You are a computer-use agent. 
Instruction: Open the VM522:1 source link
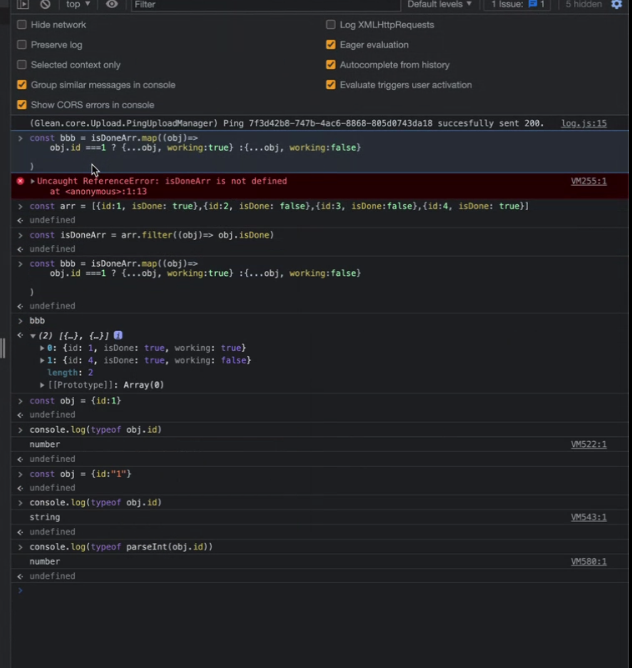[589, 444]
